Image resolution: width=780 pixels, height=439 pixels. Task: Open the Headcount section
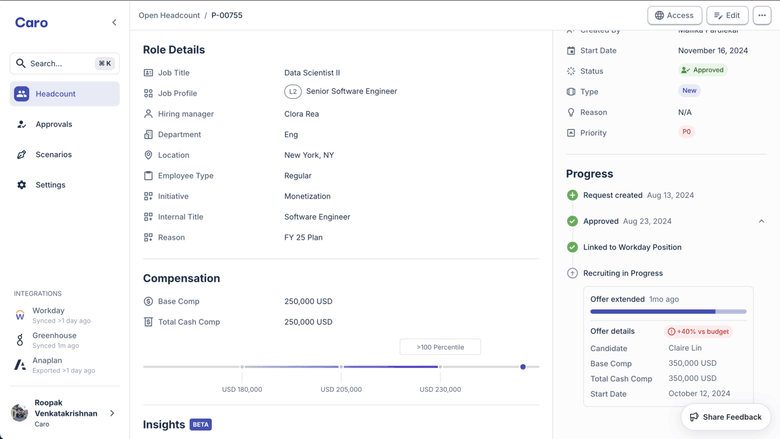pos(64,94)
